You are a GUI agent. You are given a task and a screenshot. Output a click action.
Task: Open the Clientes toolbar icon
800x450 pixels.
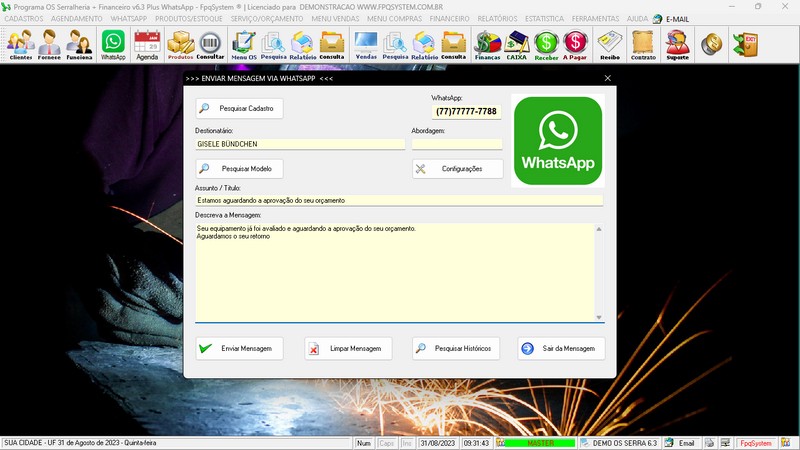[x=21, y=45]
